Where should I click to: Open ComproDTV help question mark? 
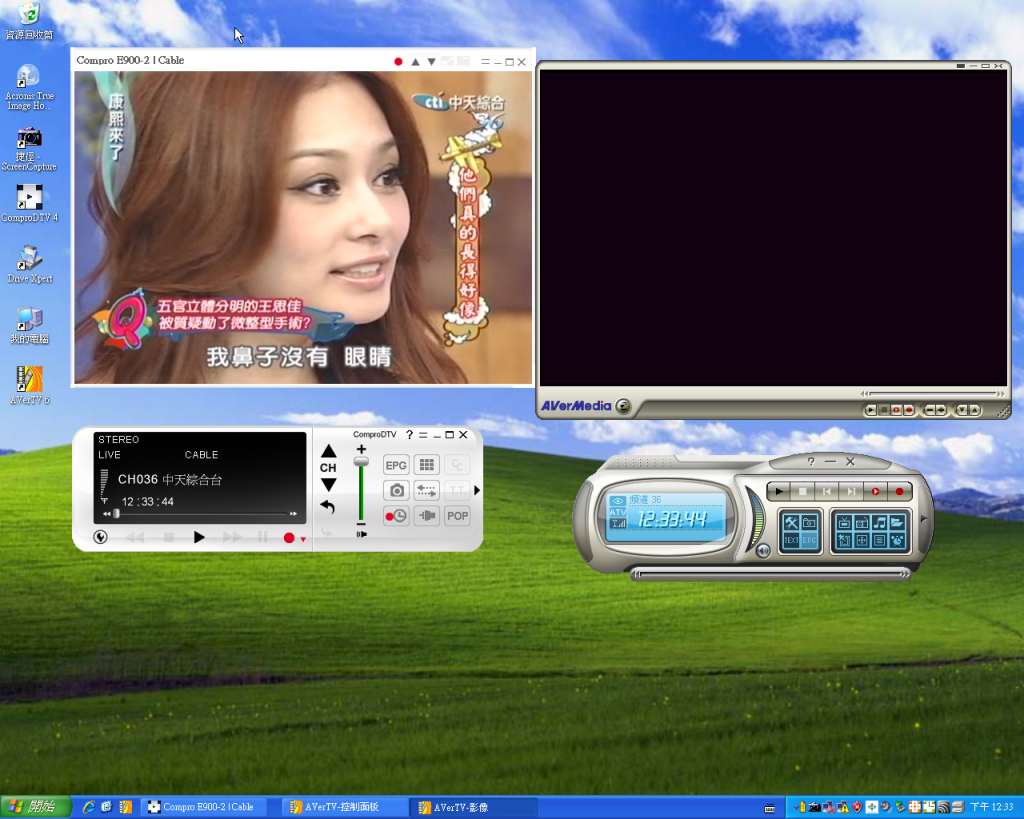tap(409, 435)
